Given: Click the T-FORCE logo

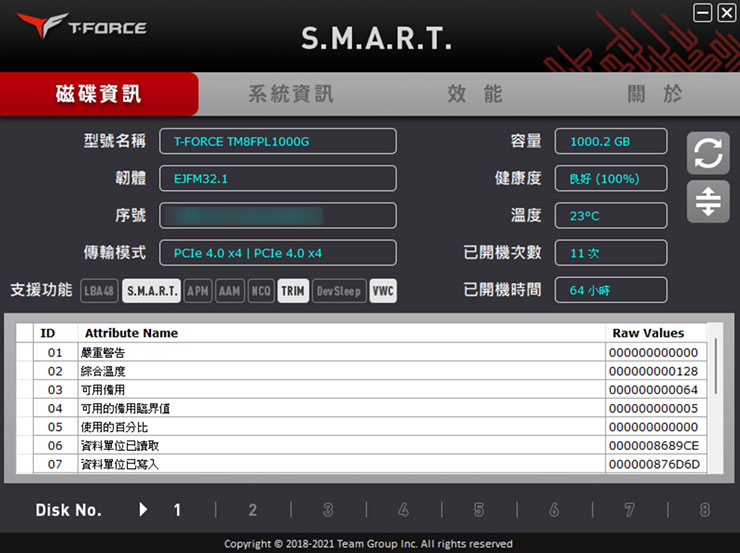Looking at the screenshot, I should point(82,25).
